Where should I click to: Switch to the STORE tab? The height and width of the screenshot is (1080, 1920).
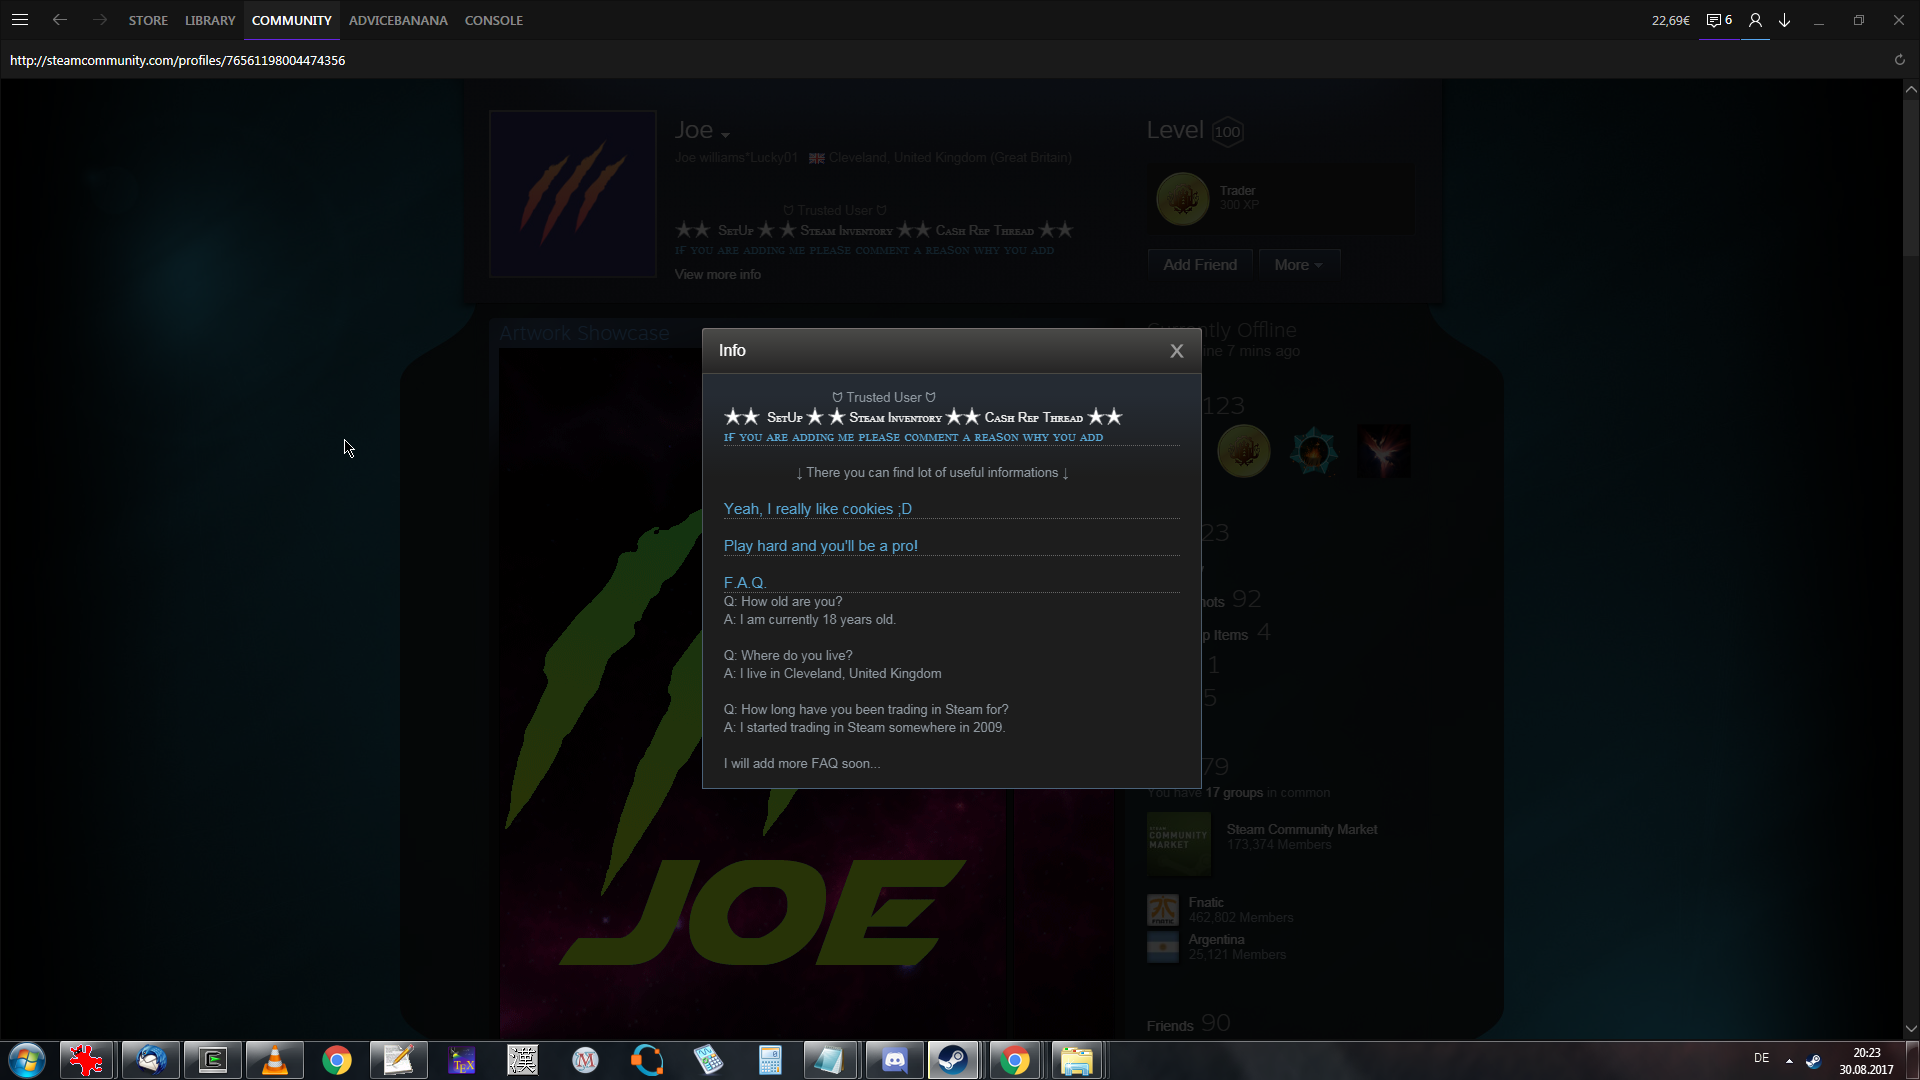coord(148,20)
